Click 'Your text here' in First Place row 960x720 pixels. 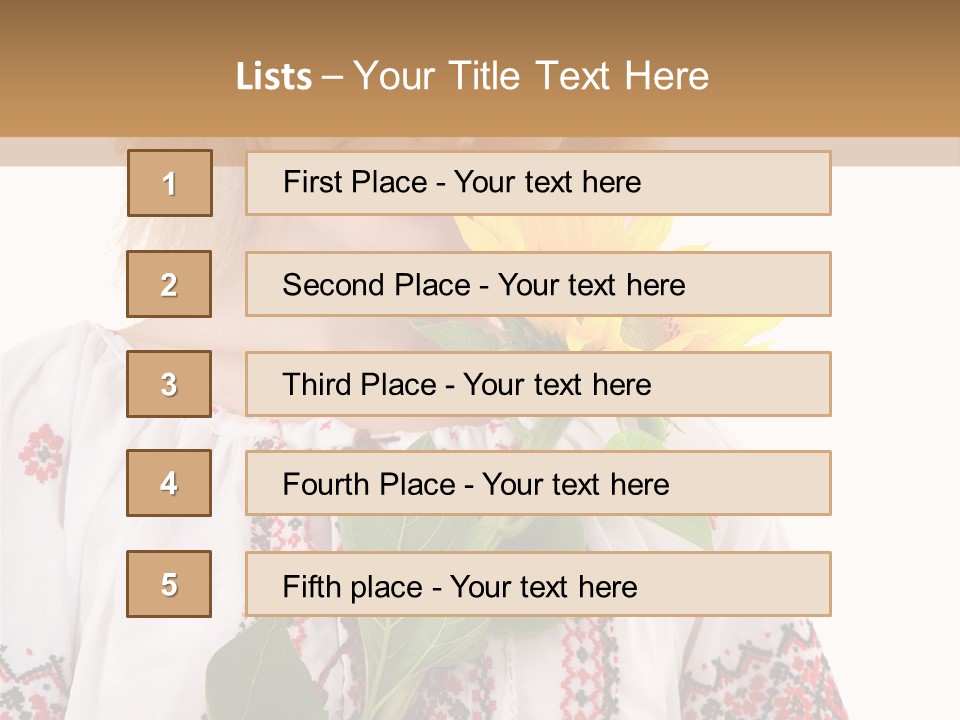(547, 182)
